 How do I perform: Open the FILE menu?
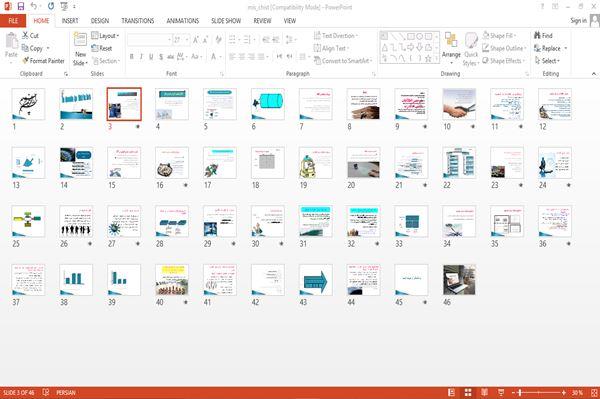pyautogui.click(x=13, y=21)
